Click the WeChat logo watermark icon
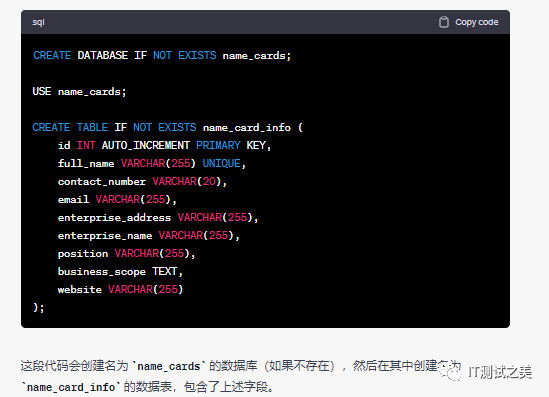 click(451, 372)
